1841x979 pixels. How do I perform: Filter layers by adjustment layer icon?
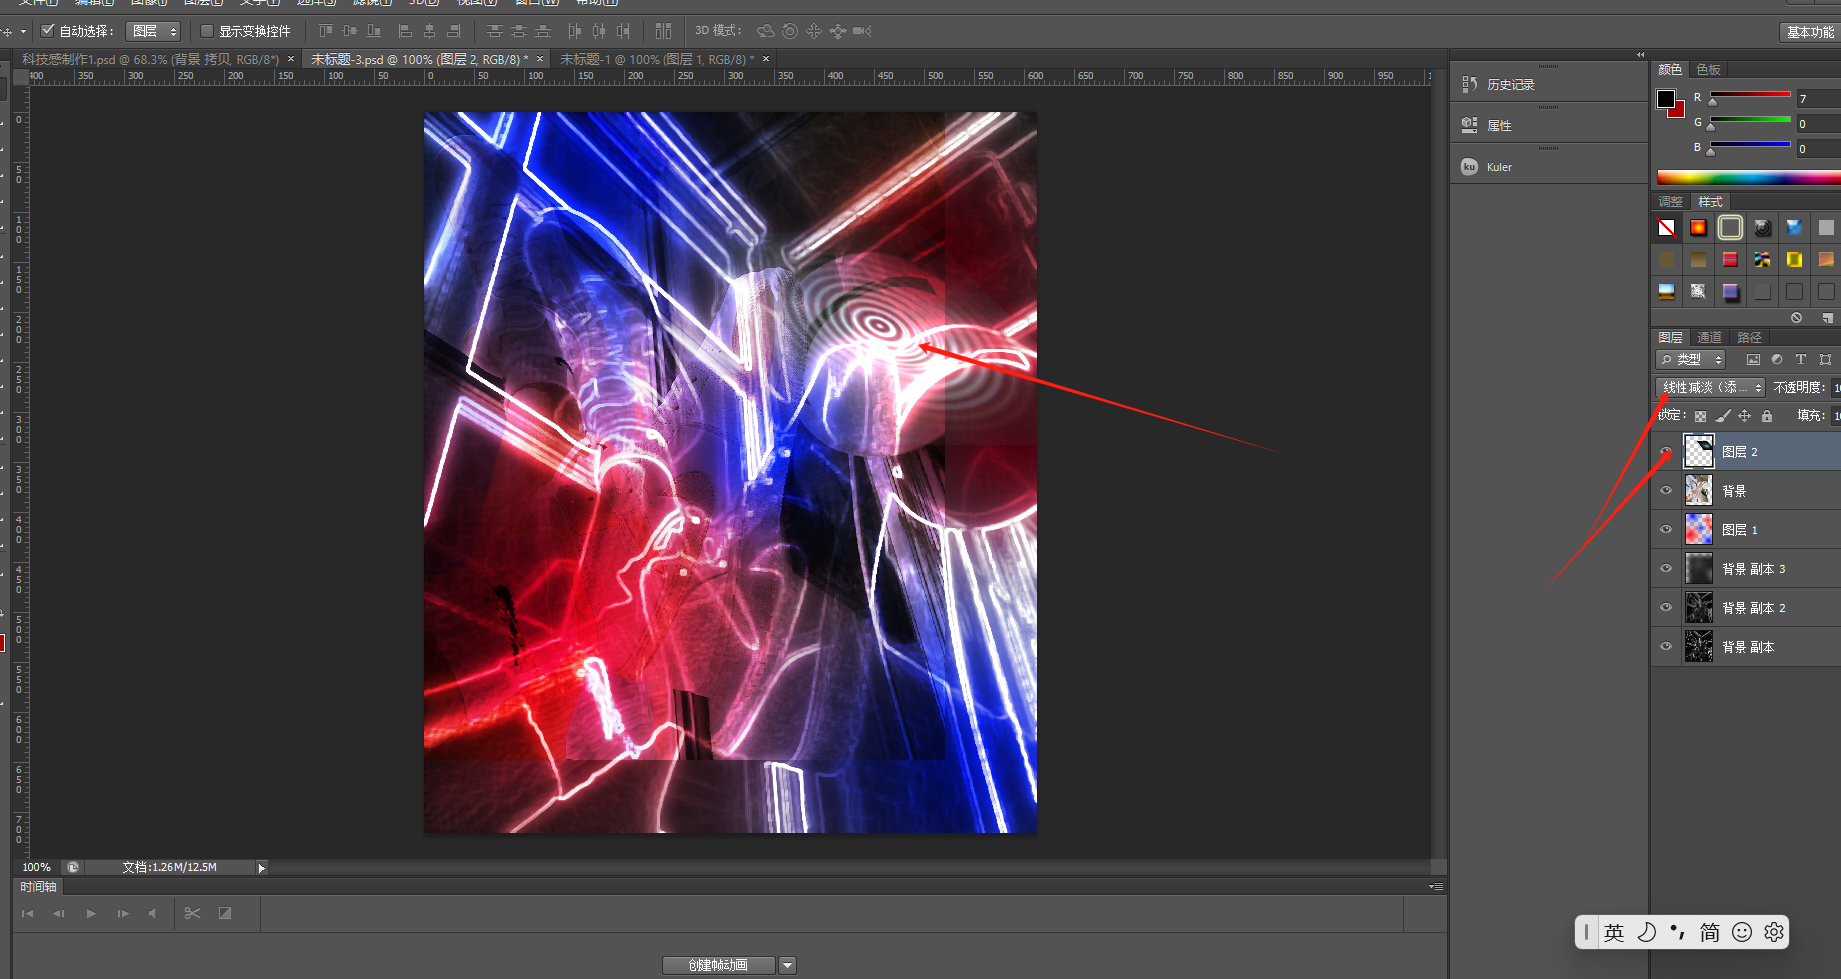click(x=1777, y=359)
